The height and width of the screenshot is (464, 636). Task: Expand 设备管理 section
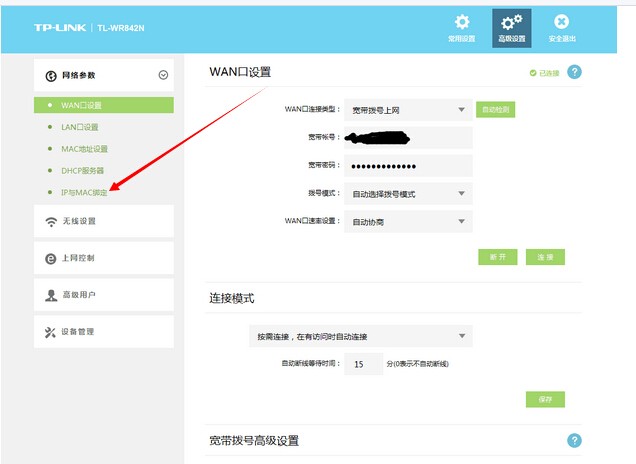(x=104, y=332)
